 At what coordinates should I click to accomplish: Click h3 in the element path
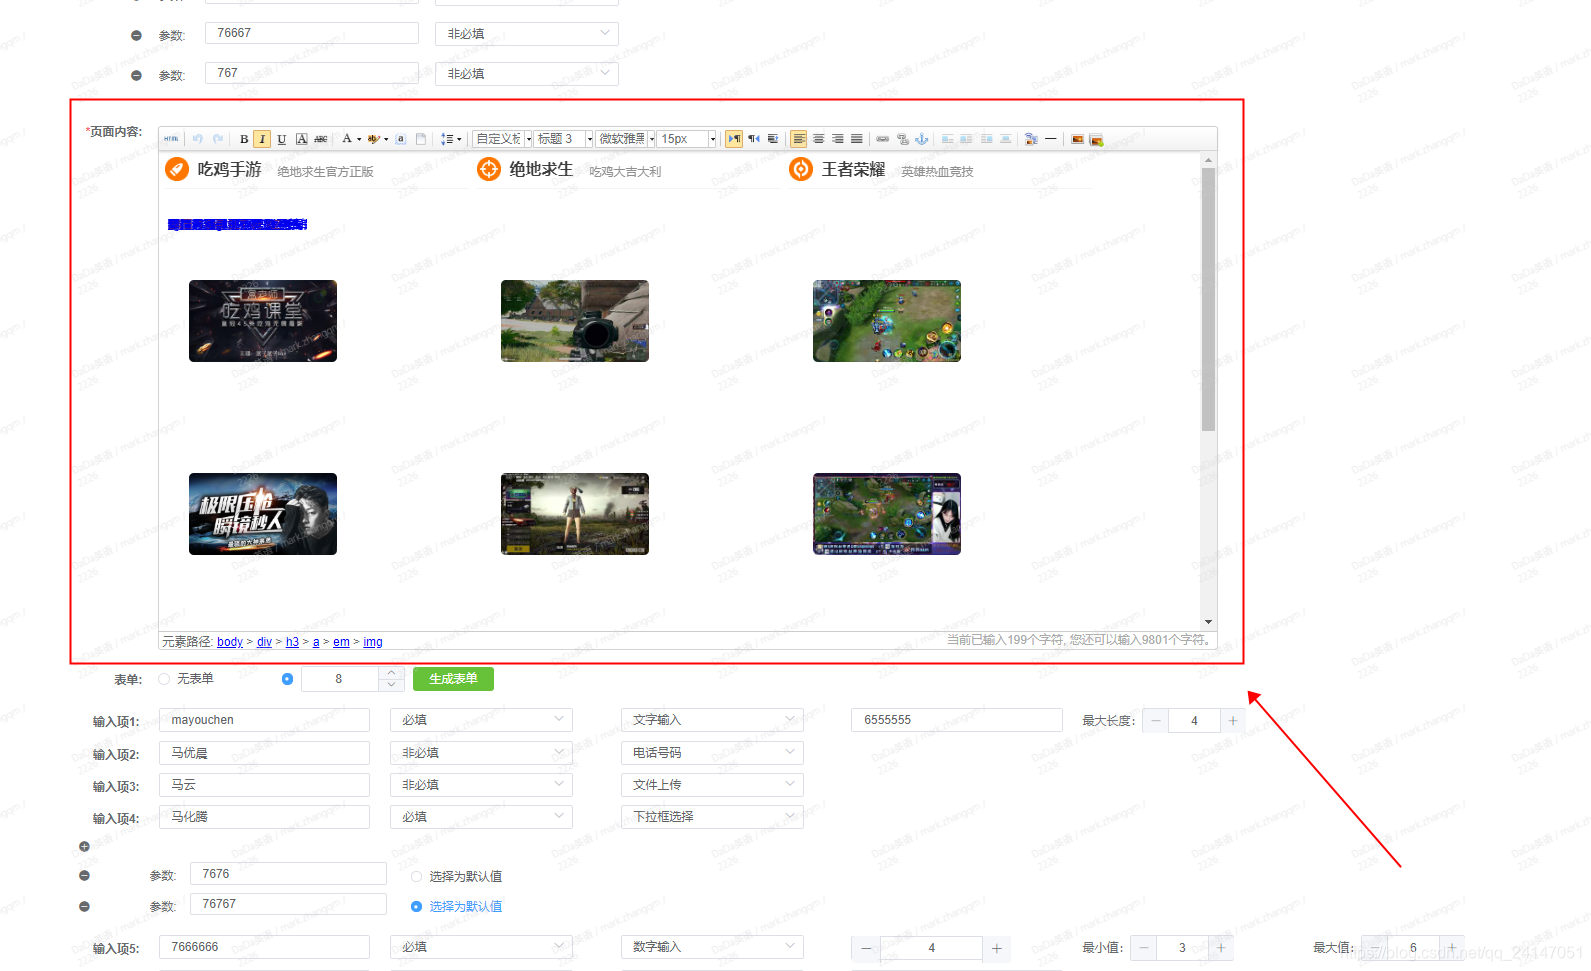point(292,642)
